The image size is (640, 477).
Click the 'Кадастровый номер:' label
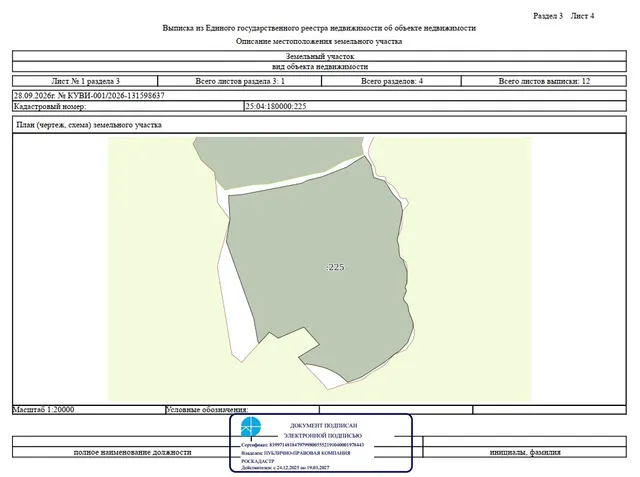[50, 106]
